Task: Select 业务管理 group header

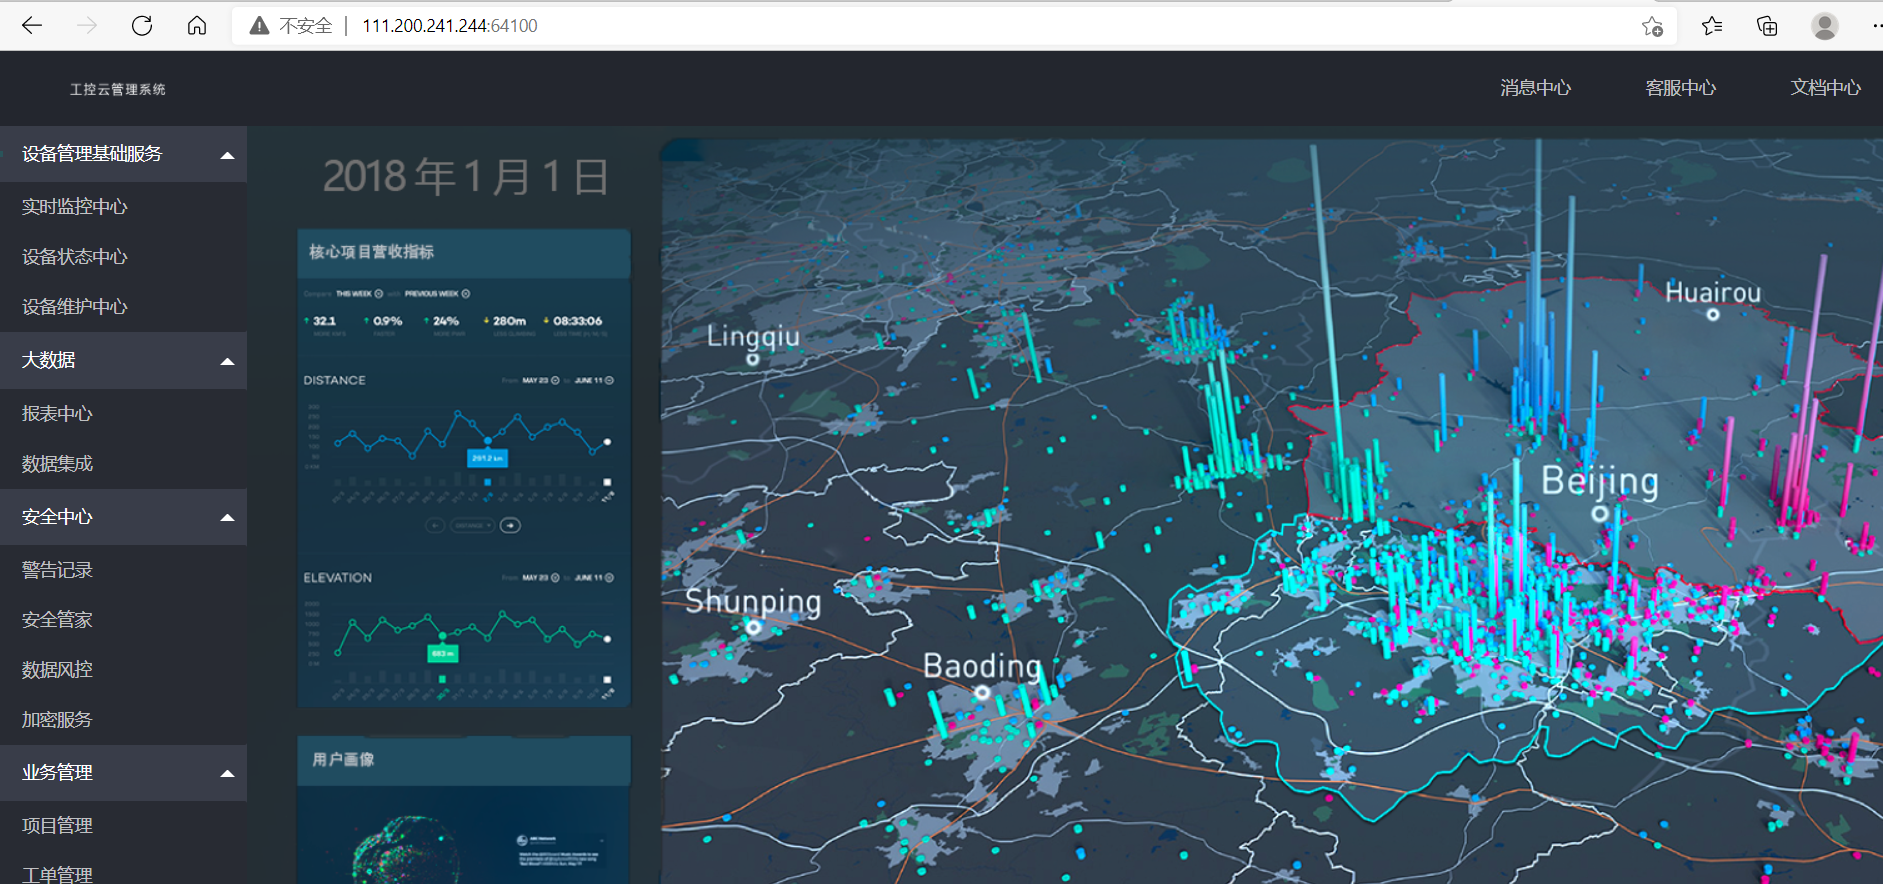Action: click(x=123, y=773)
